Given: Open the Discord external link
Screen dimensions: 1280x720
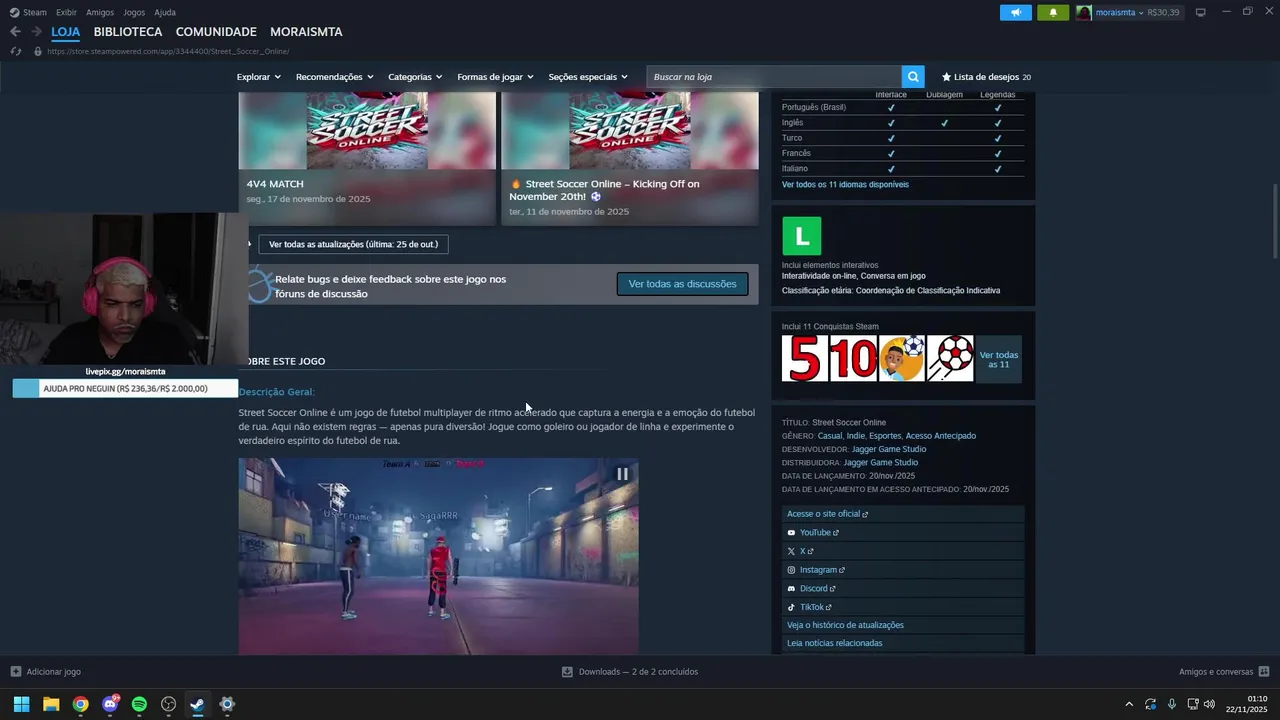Looking at the screenshot, I should (x=903, y=589).
